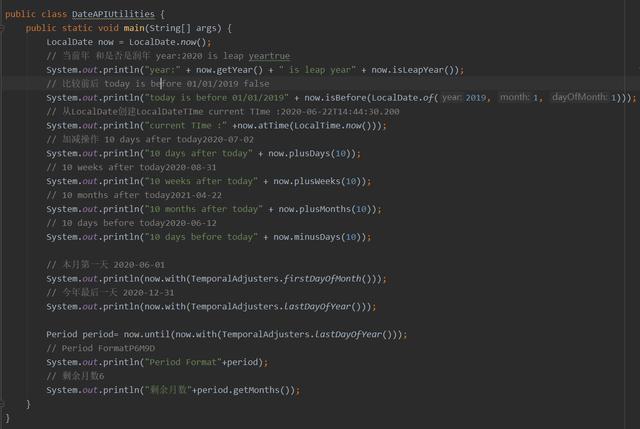
Task: Click string literal "10 months after today"
Action: [x=204, y=209]
